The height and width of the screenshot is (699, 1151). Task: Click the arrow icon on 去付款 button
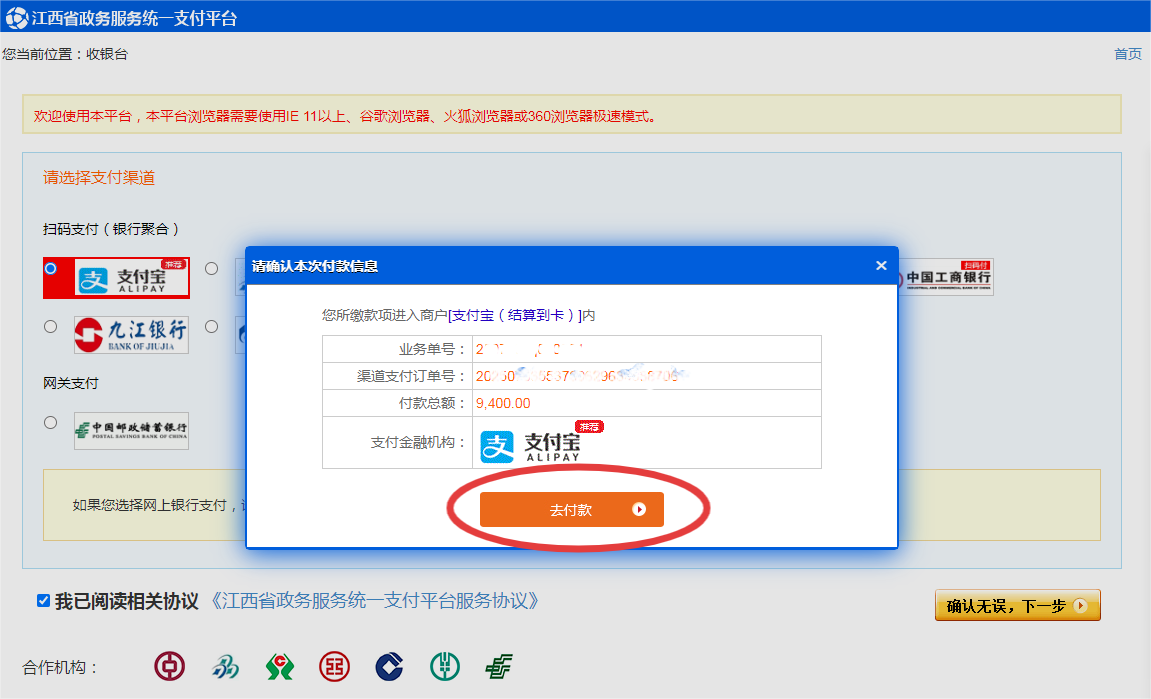(x=639, y=510)
